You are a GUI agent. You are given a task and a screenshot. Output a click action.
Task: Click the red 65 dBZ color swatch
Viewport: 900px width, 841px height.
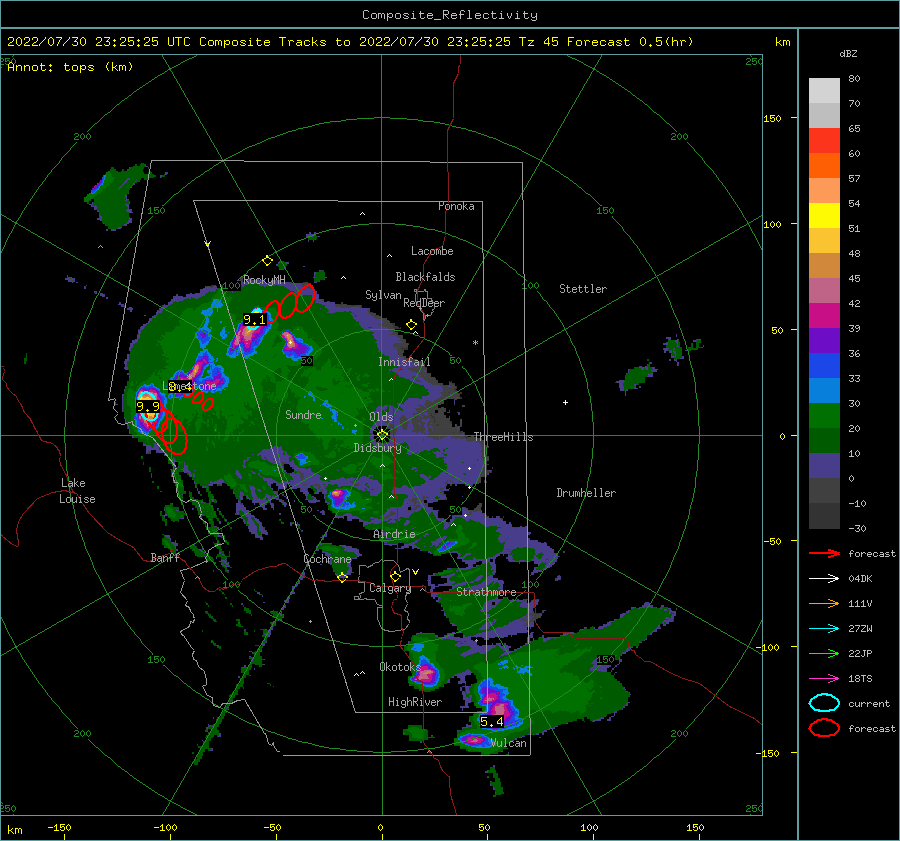tap(824, 140)
